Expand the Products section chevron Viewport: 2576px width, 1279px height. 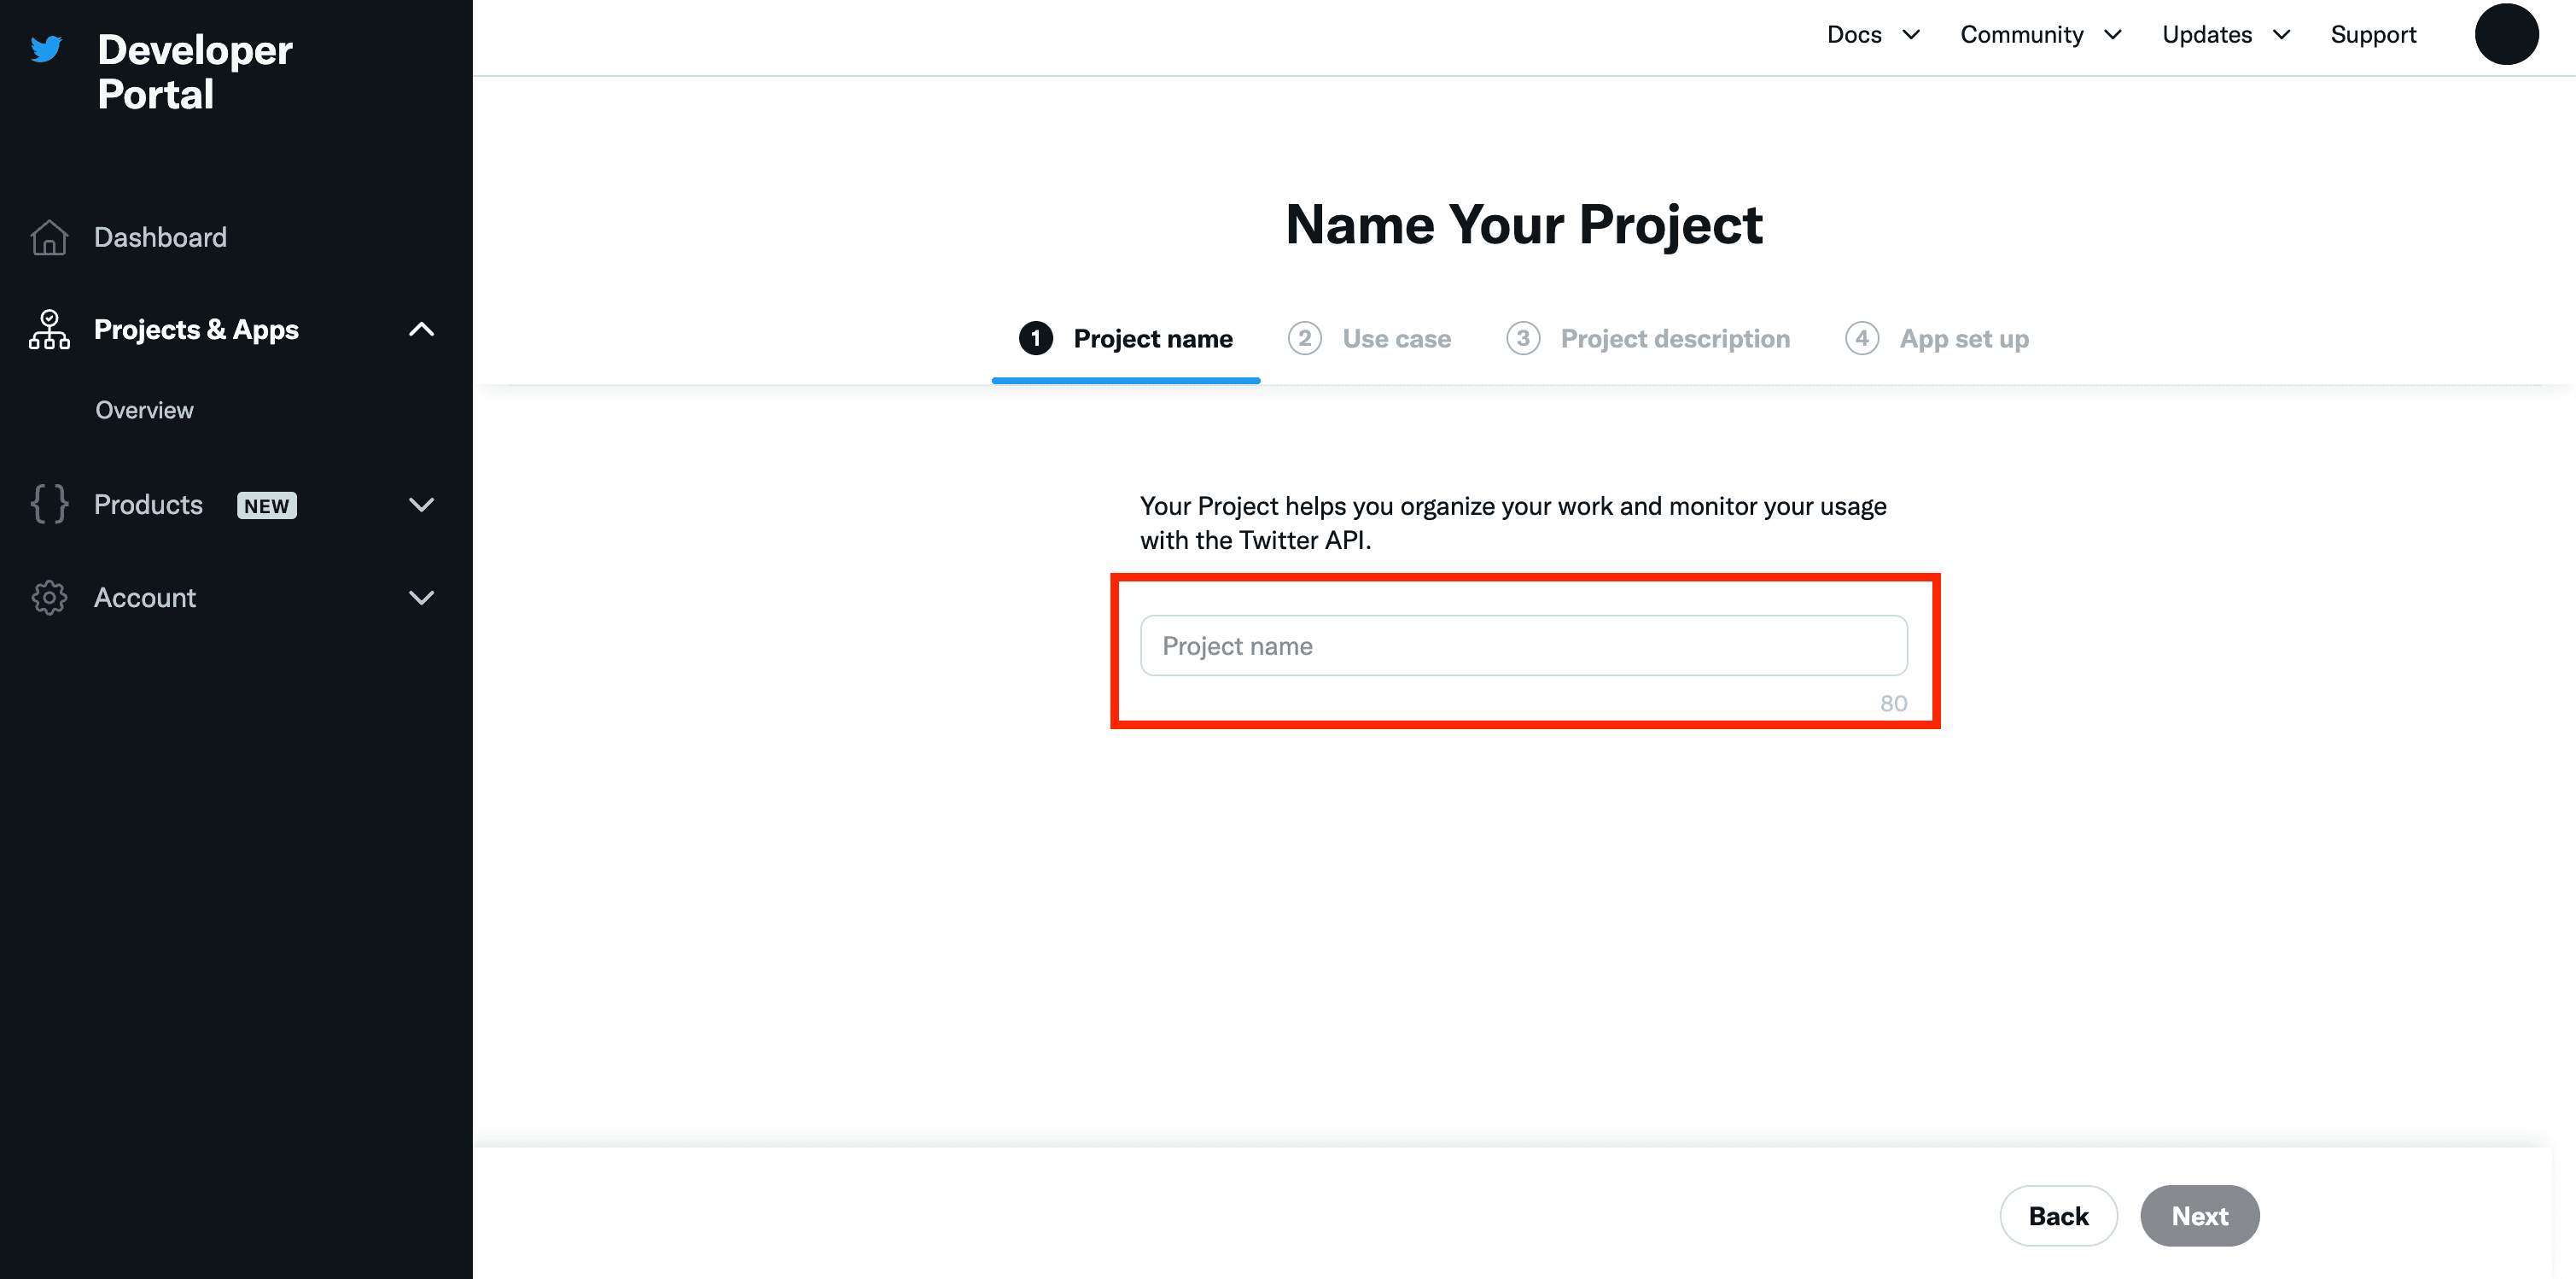(x=422, y=505)
